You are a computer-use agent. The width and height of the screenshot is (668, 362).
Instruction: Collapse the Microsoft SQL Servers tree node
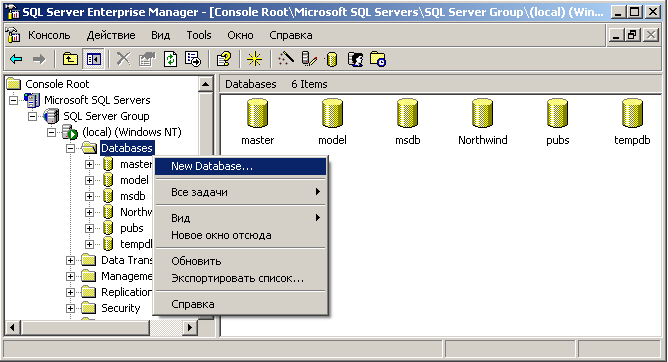coord(14,100)
